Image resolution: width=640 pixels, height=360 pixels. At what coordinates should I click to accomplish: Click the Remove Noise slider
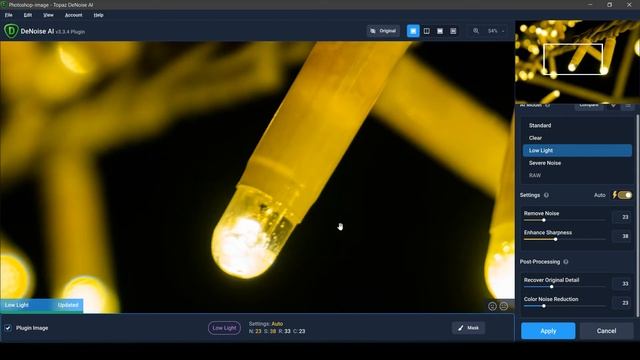pos(565,220)
